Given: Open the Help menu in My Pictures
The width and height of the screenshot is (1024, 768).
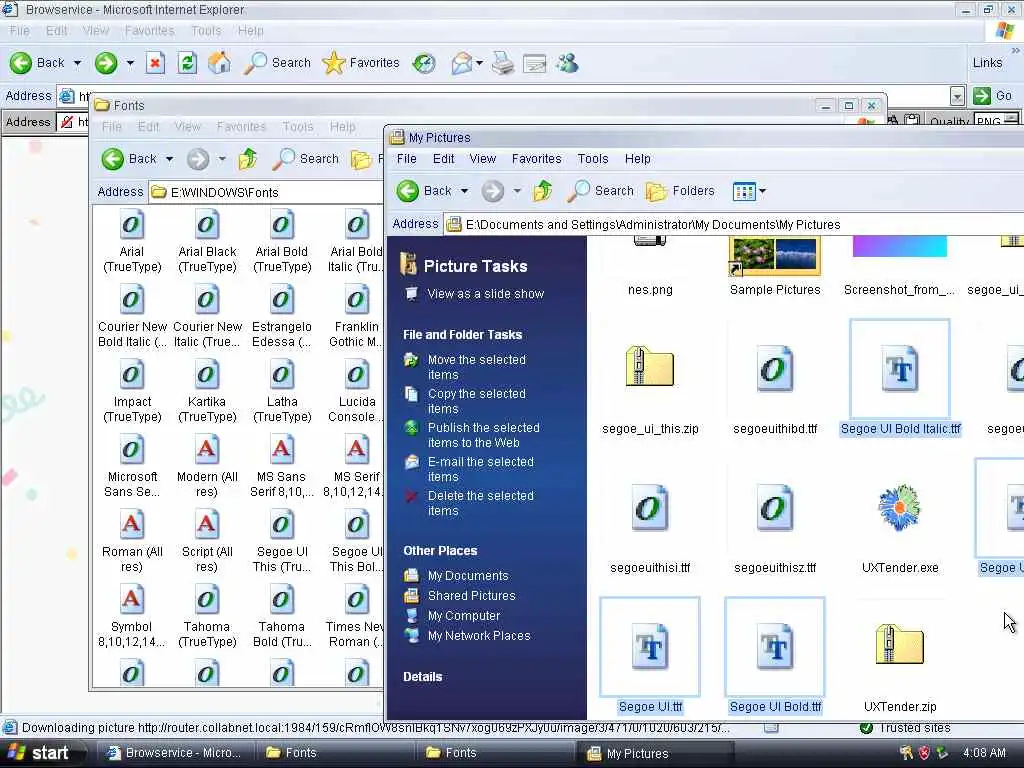Looking at the screenshot, I should (x=637, y=159).
